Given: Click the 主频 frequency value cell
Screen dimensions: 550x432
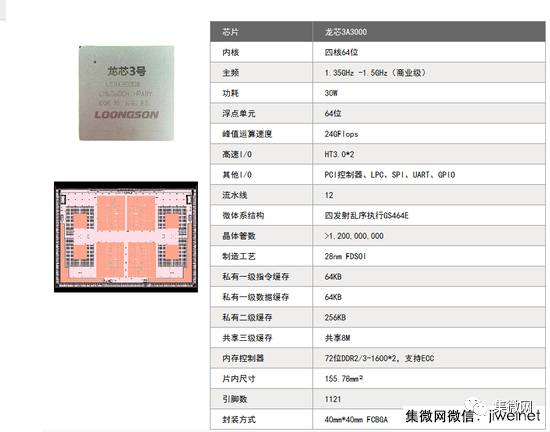Looking at the screenshot, I should point(429,73).
